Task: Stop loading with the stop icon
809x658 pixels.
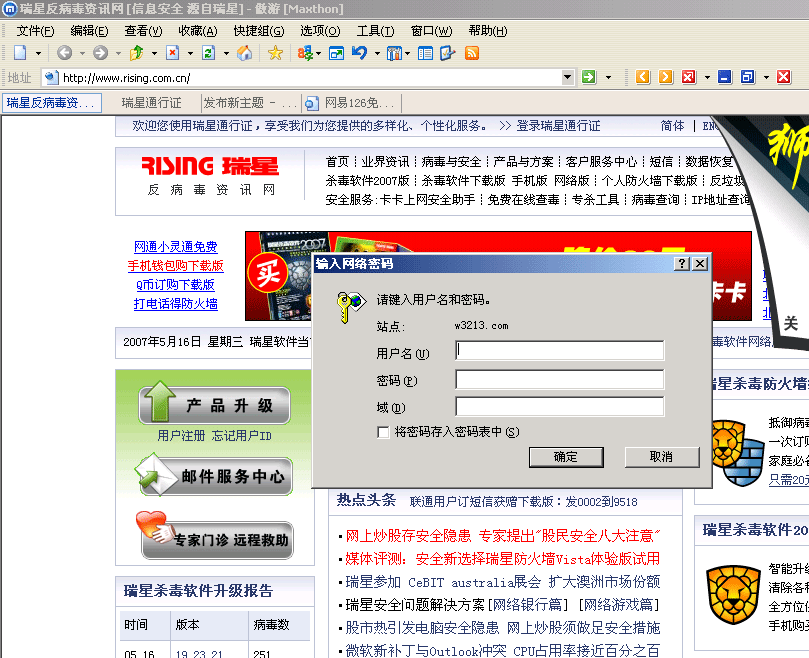Action: pyautogui.click(x=173, y=53)
